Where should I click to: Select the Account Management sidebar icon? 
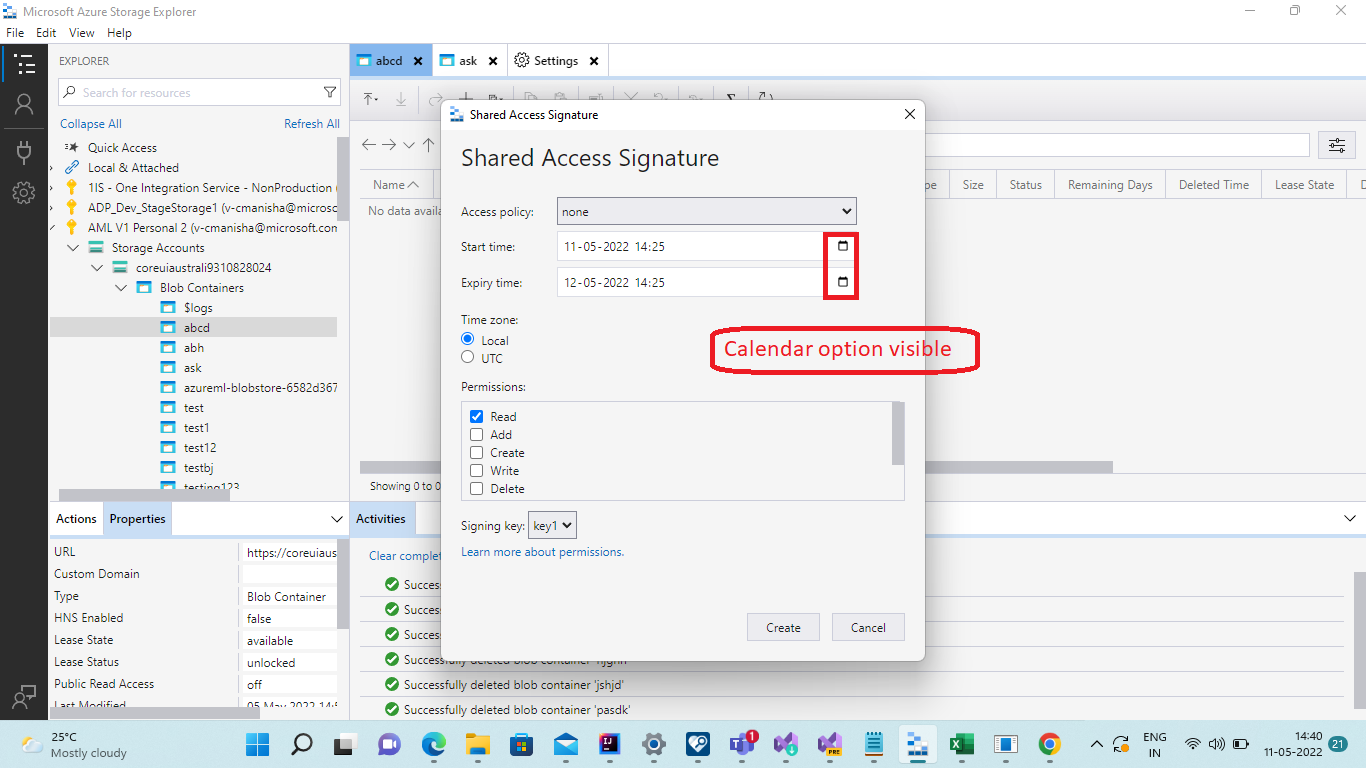point(25,103)
